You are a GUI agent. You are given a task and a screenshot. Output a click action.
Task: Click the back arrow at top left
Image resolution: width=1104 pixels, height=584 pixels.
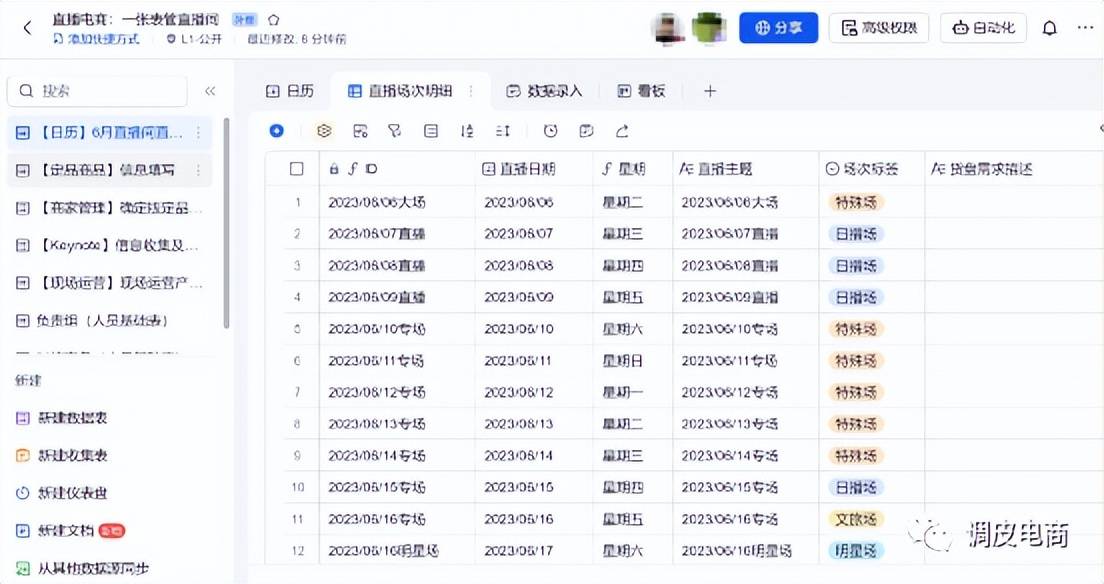[27, 28]
